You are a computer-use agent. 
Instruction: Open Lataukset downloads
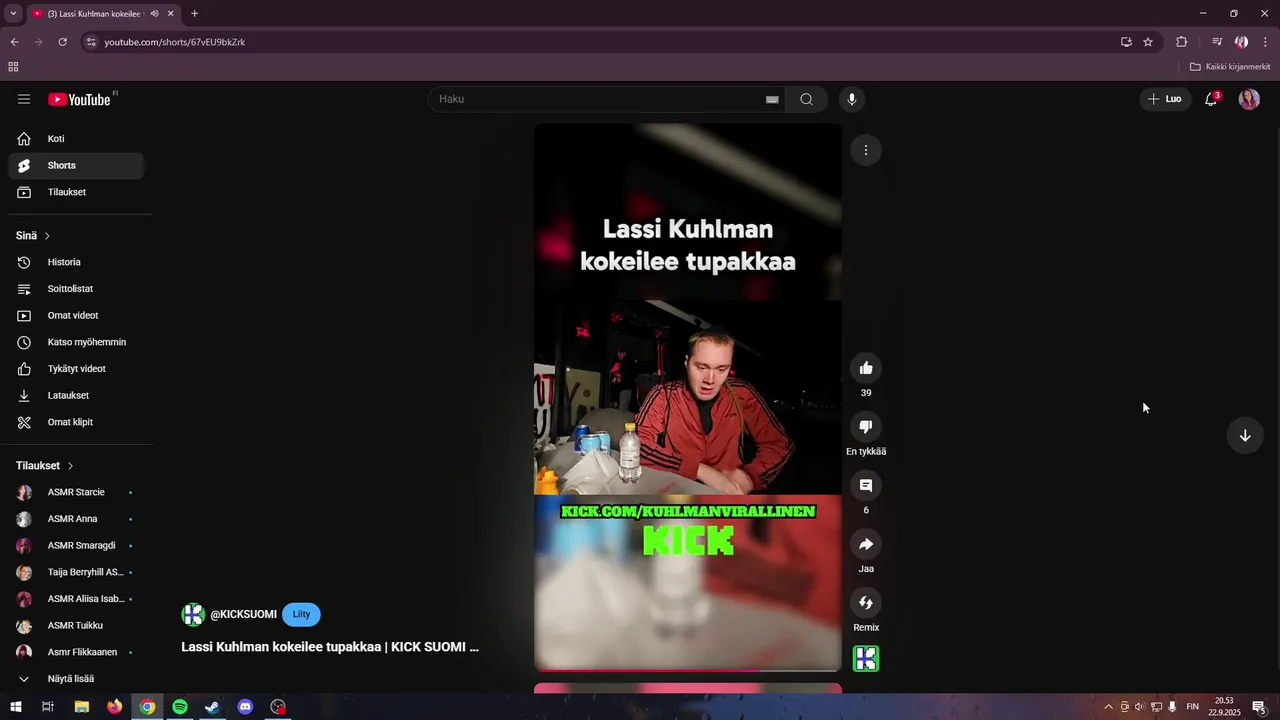(76, 395)
